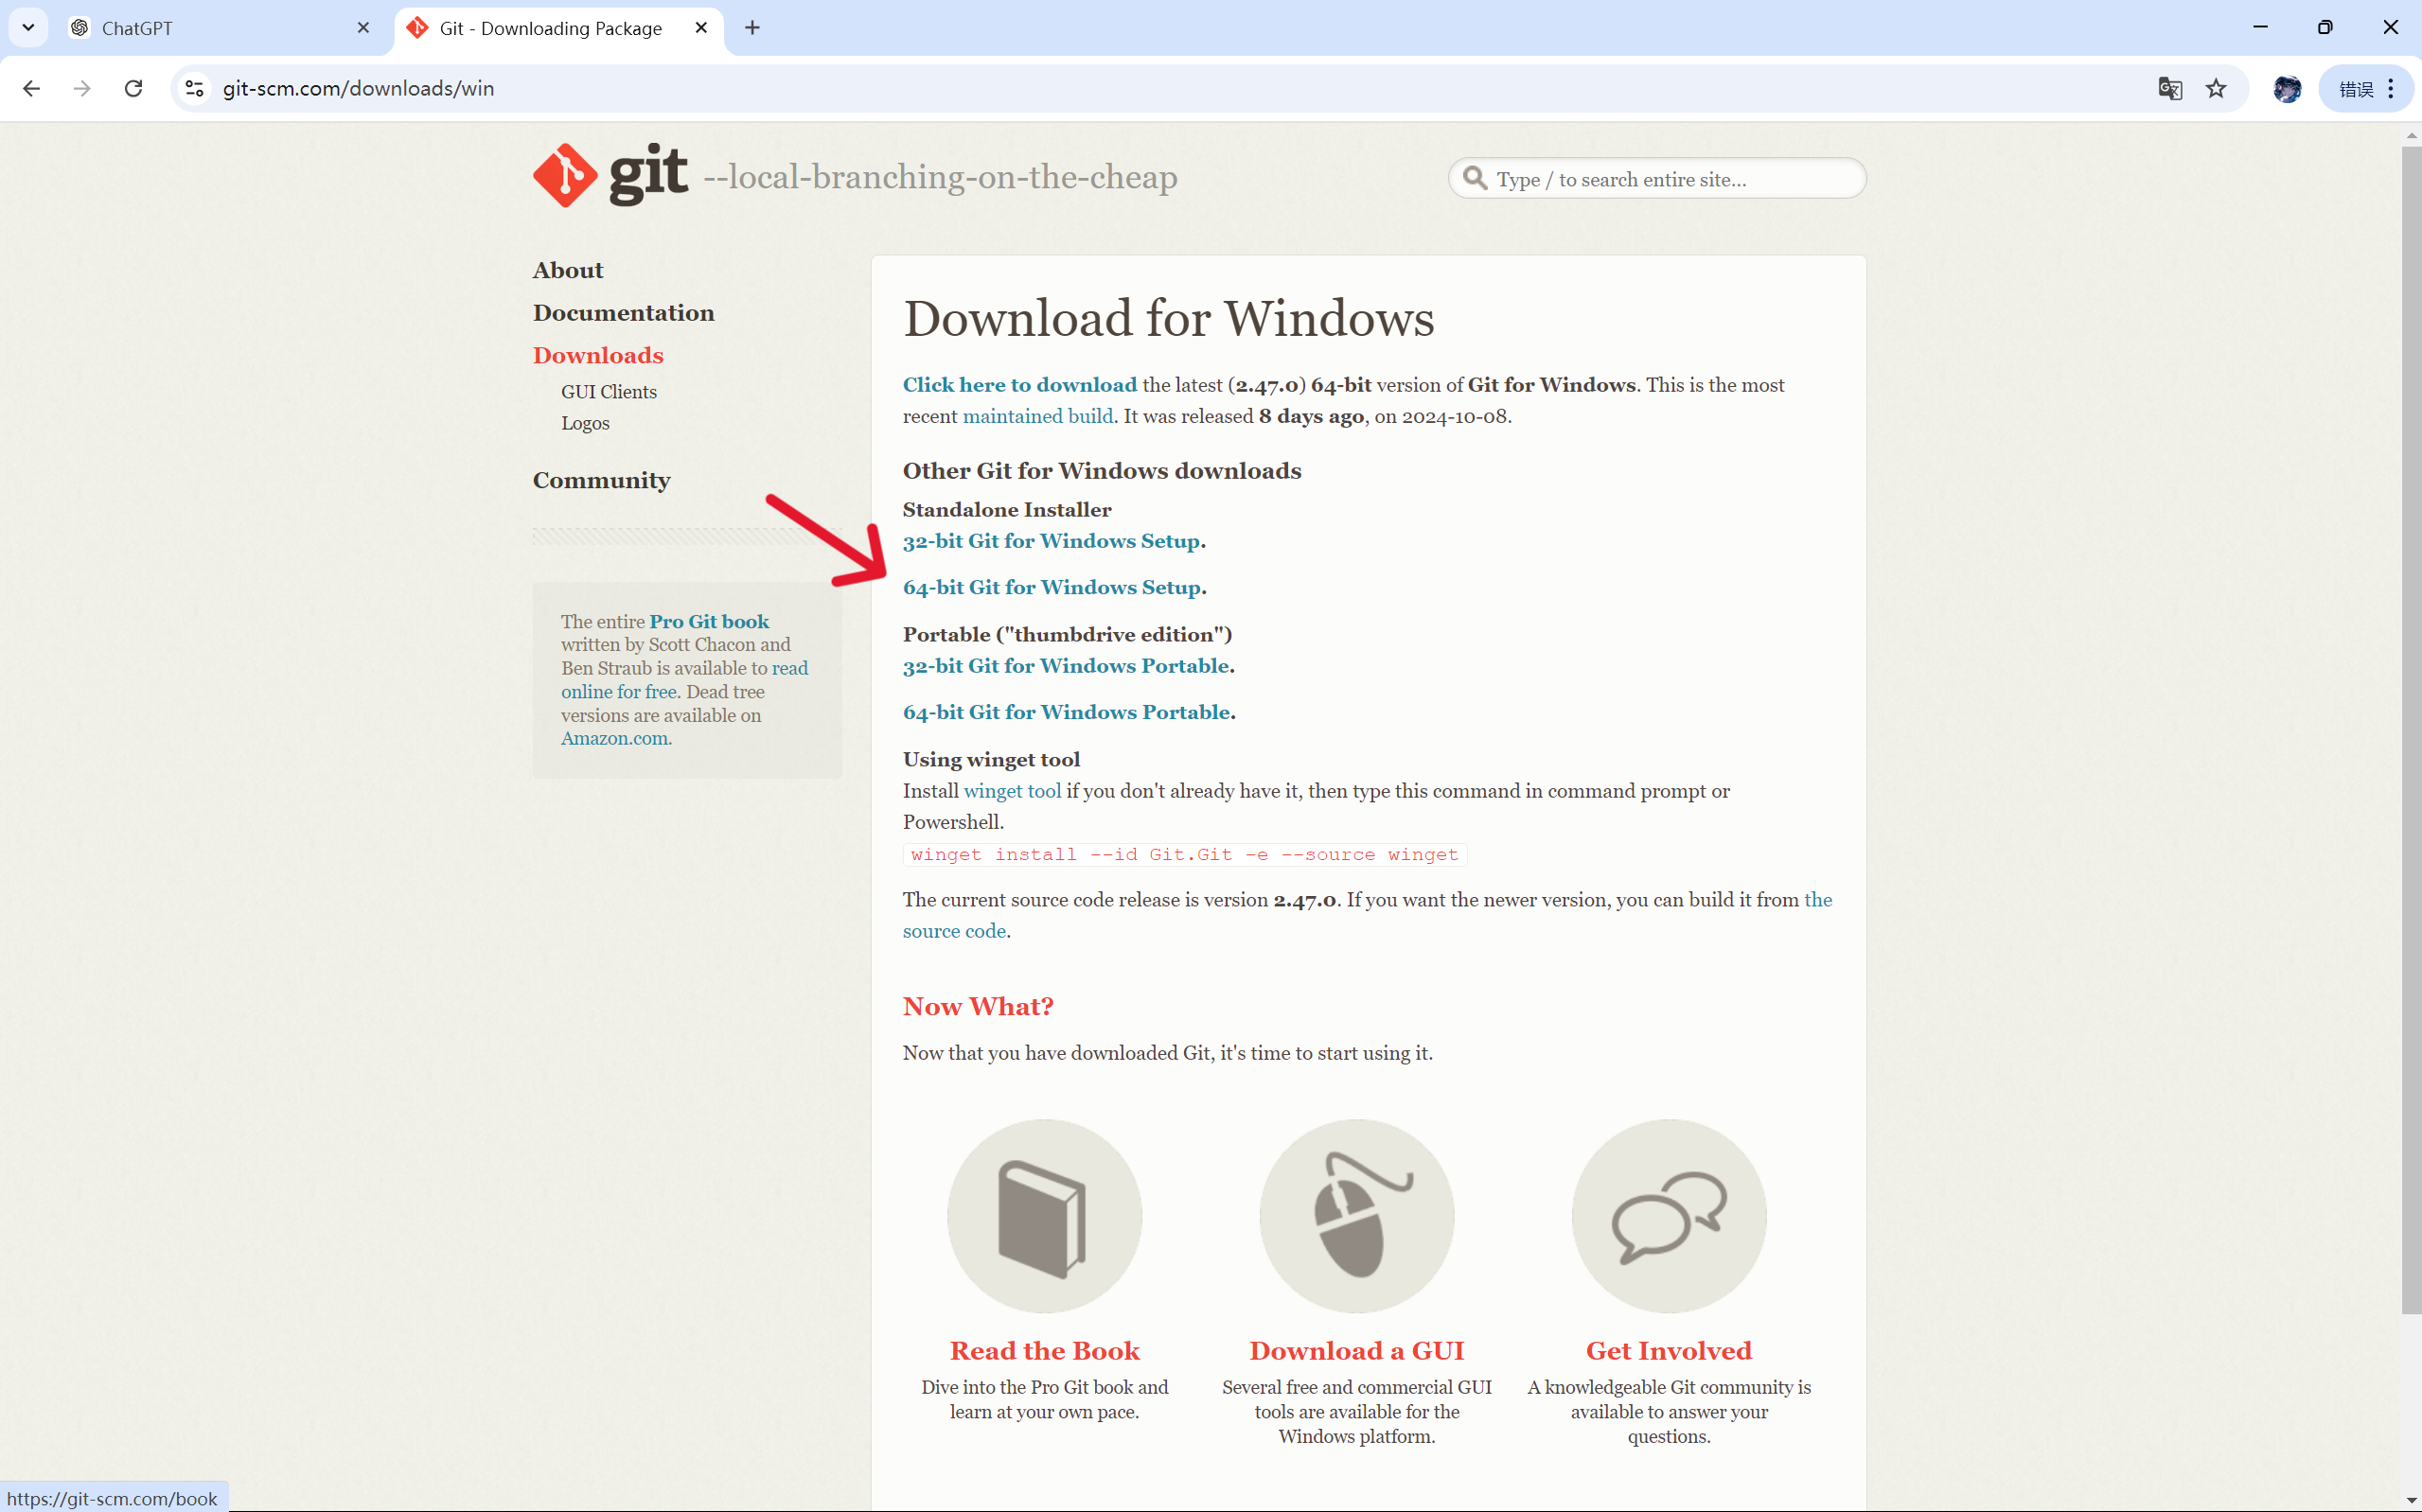The image size is (2422, 1512).
Task: Reload the page with the refresh icon
Action: pyautogui.click(x=133, y=88)
